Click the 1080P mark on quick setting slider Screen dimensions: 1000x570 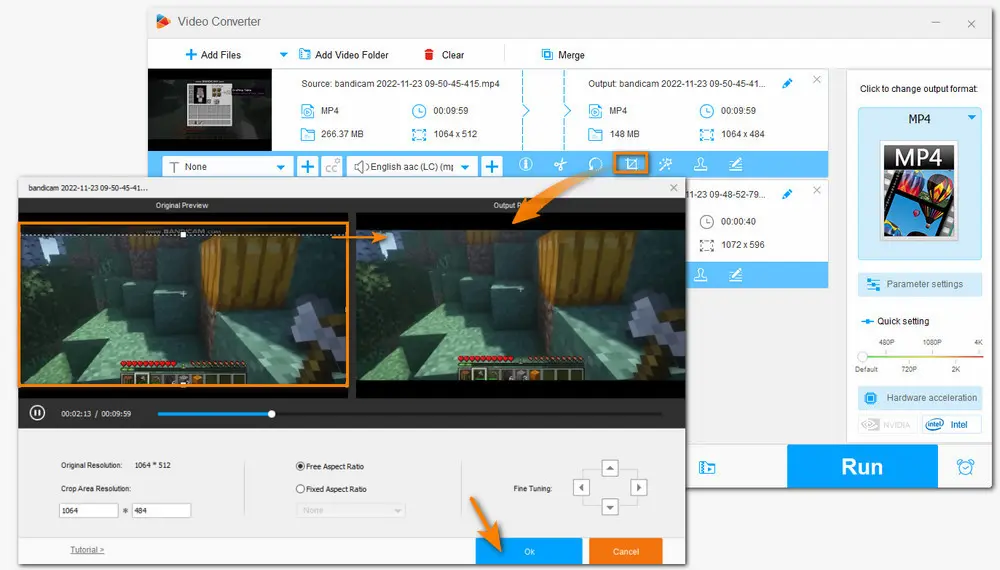[x=932, y=342]
